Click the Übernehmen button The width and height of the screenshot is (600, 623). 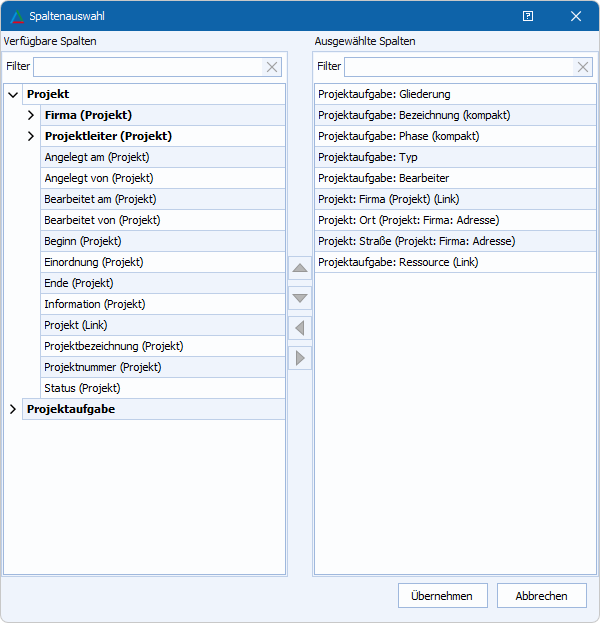tap(441, 595)
